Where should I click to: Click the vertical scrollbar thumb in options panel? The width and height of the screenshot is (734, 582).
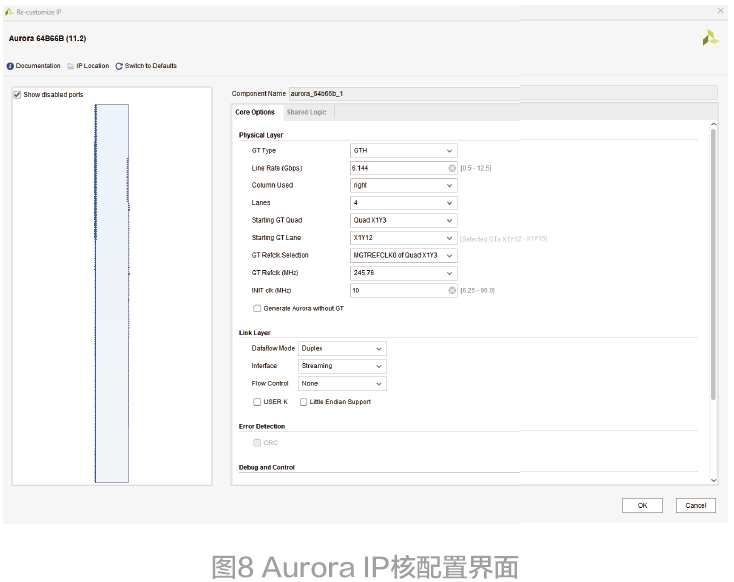click(713, 265)
